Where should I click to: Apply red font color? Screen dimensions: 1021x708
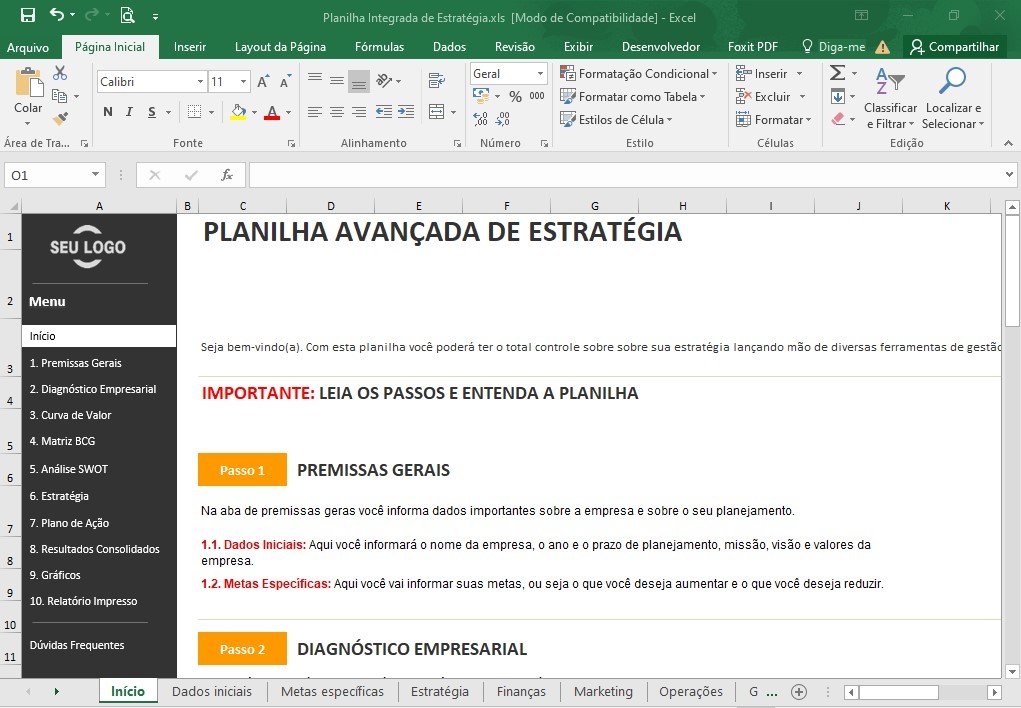click(272, 112)
